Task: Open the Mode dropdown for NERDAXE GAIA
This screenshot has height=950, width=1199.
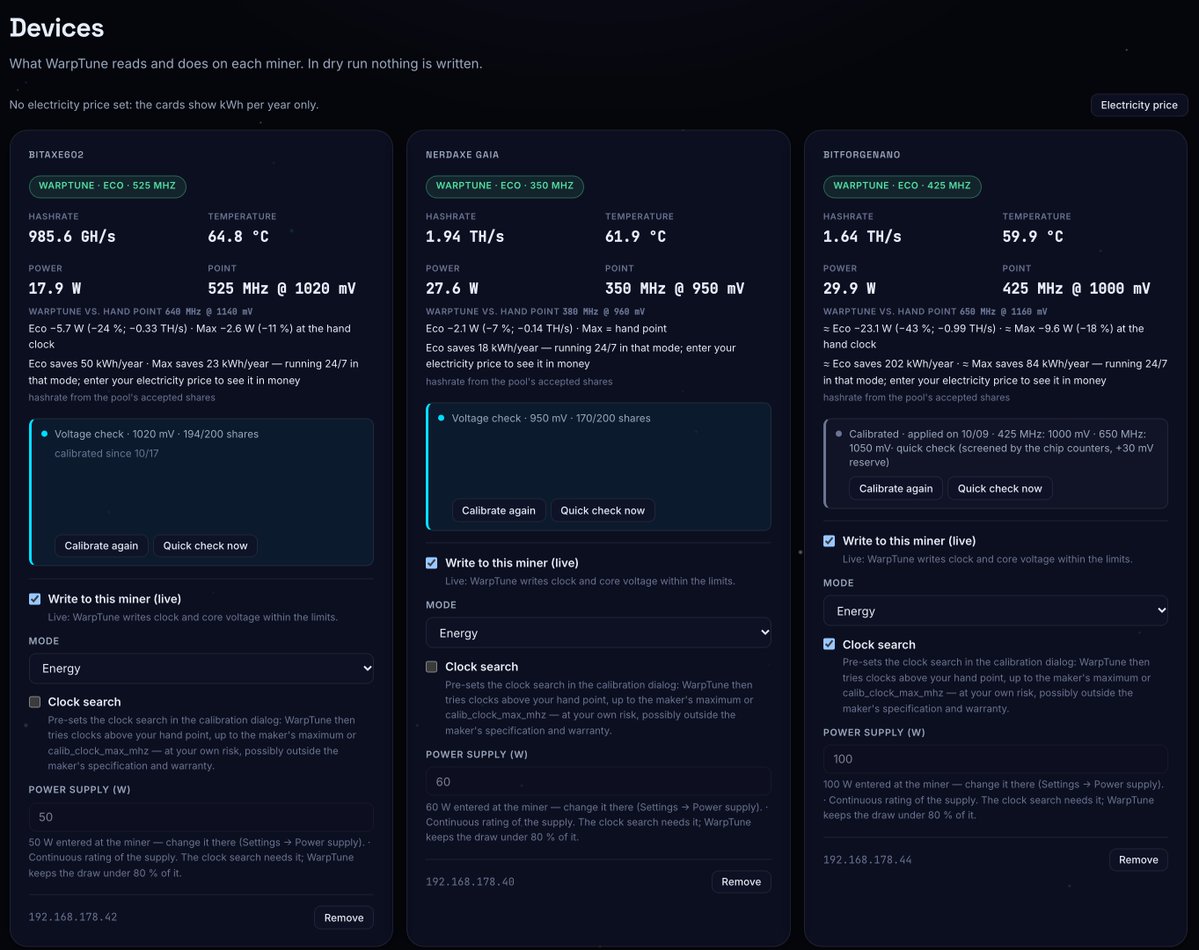Action: 598,633
